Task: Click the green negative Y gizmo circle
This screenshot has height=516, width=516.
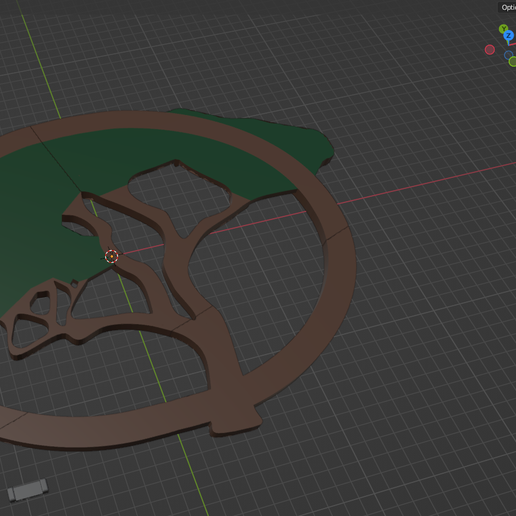Action: pos(513,62)
